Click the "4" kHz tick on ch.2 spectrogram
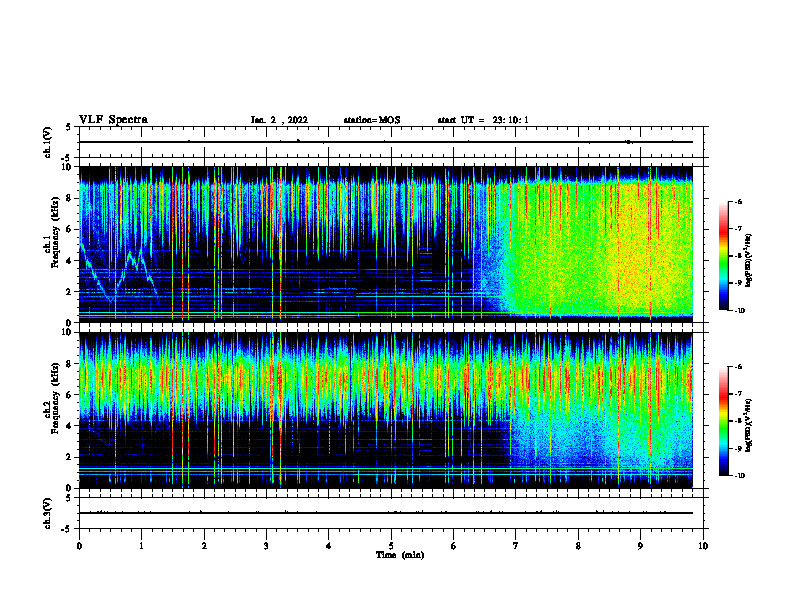792x612 pixels. (69, 426)
